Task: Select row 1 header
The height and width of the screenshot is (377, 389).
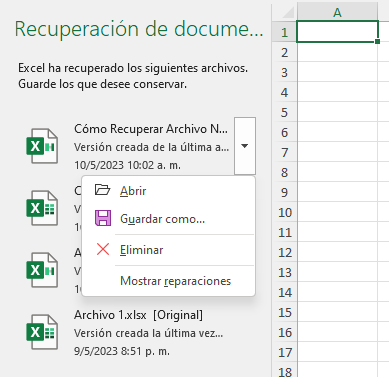Action: point(284,32)
